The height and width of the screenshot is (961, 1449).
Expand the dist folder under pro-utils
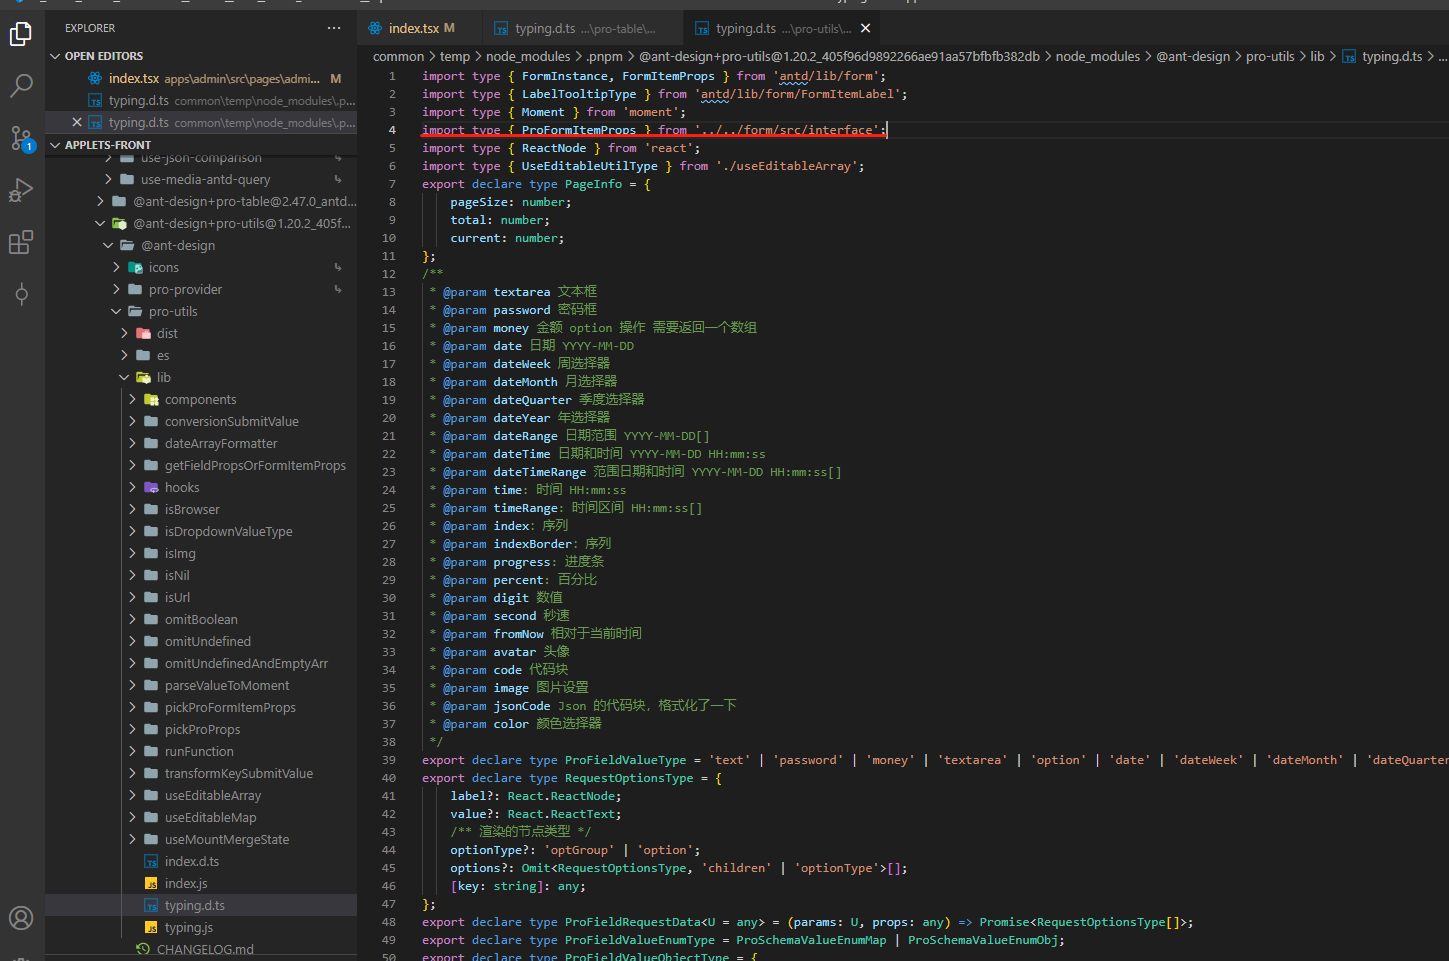167,333
